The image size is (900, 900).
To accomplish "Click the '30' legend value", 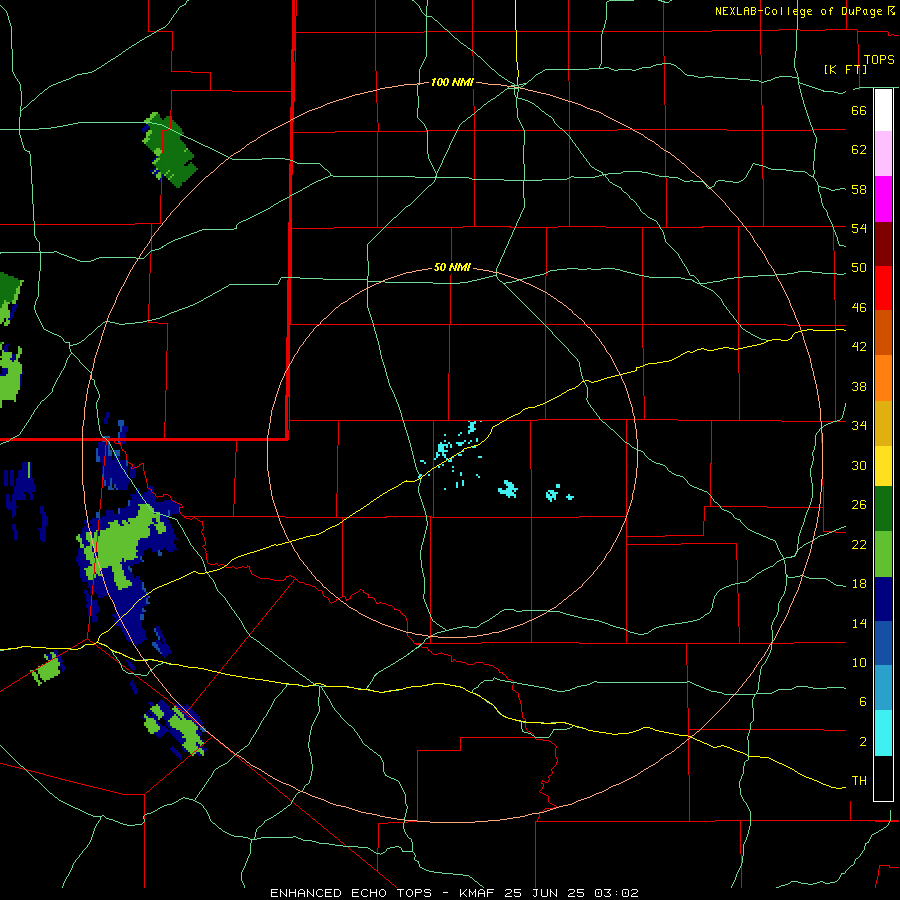I will coord(859,465).
